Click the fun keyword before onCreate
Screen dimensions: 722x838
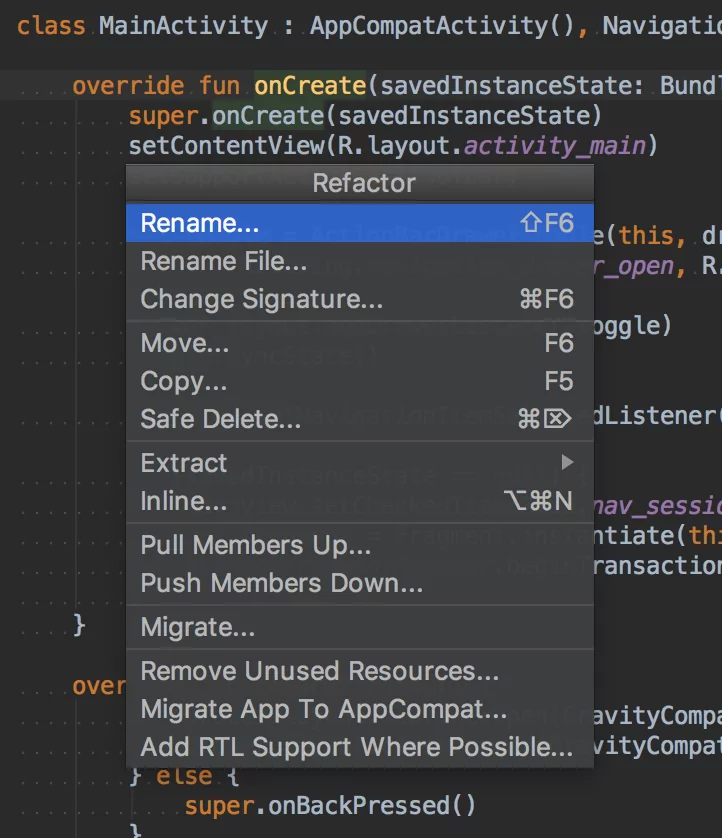tap(220, 86)
